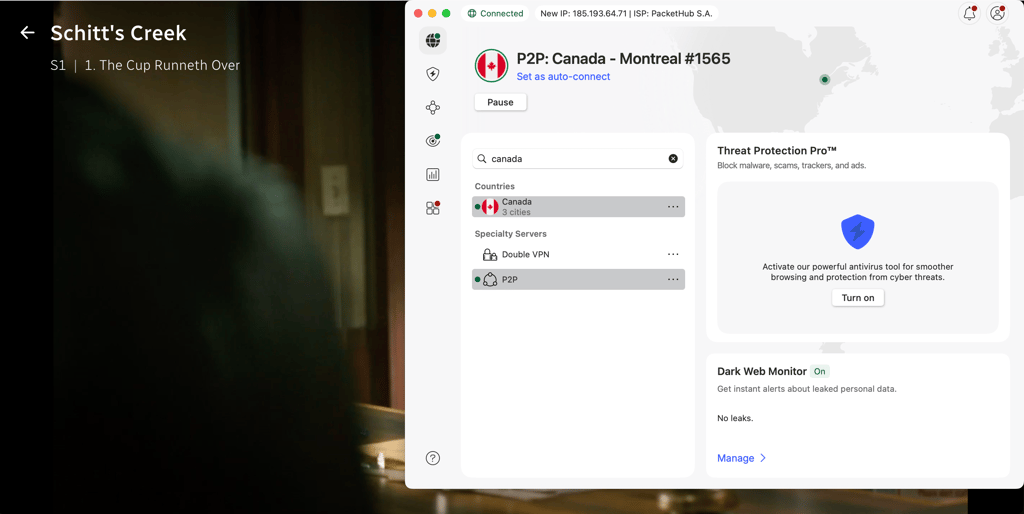
Task: Click the Canada flag in server list
Action: [490, 207]
